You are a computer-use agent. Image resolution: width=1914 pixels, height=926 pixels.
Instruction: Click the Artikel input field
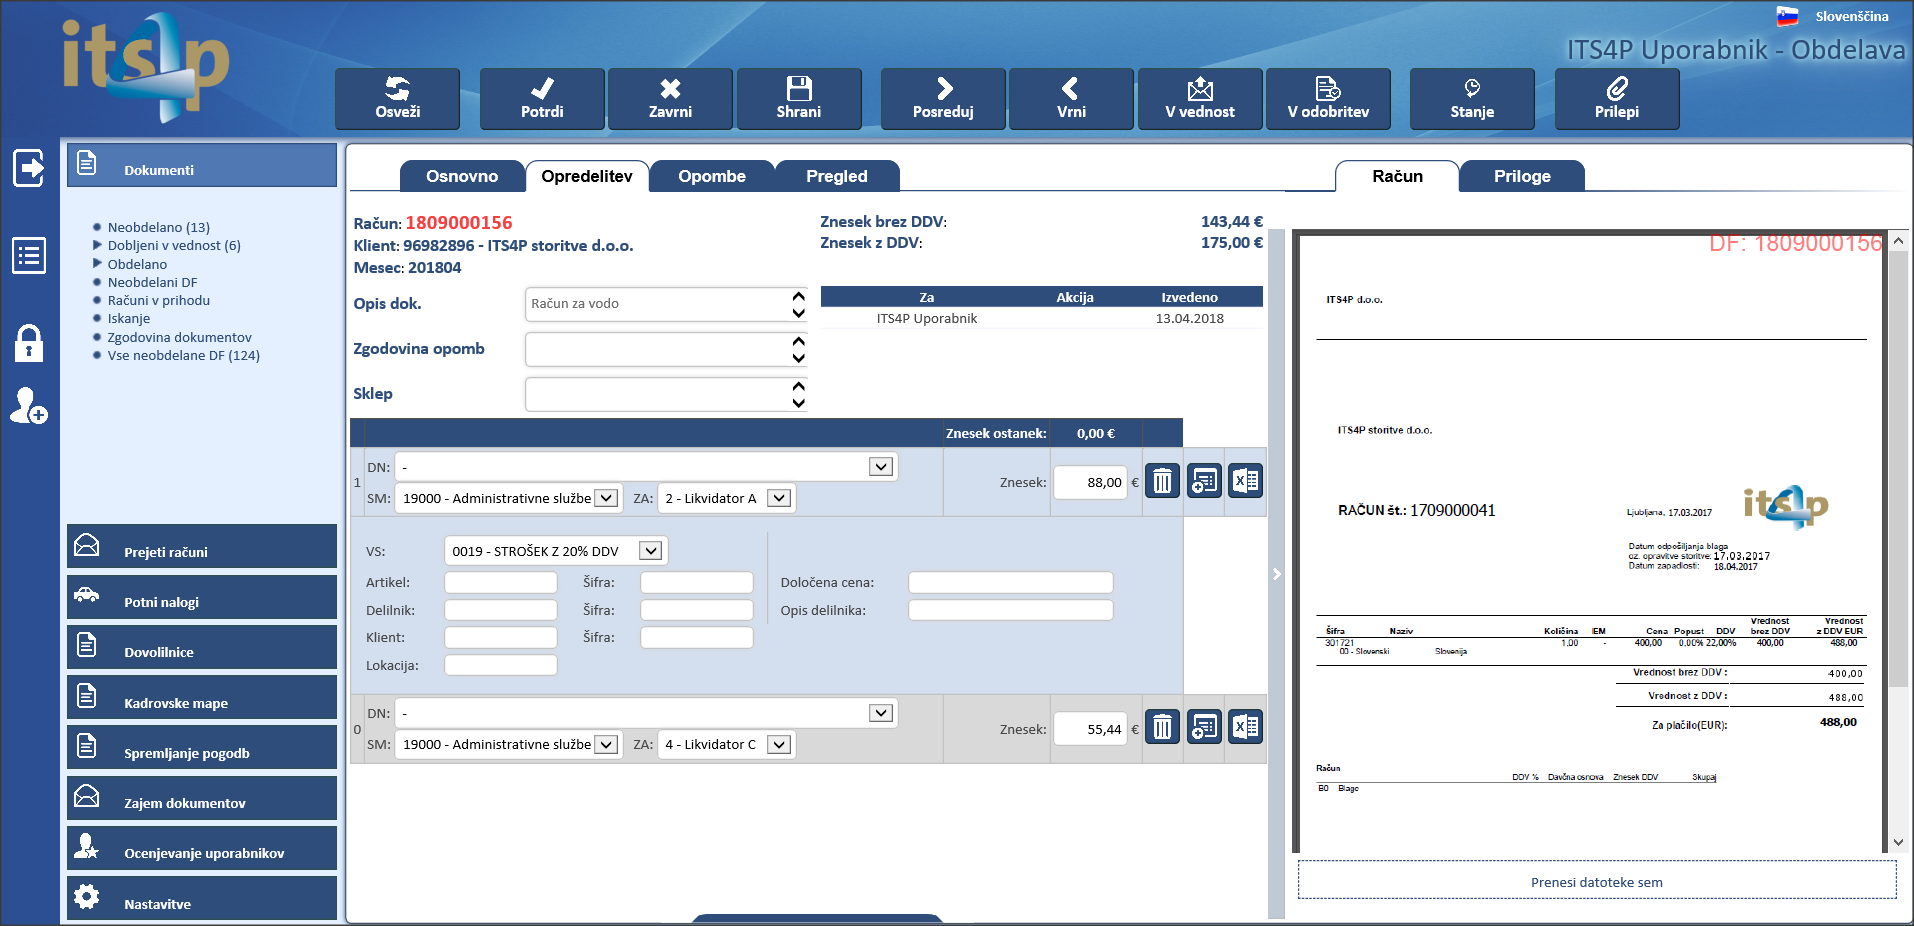tap(500, 582)
